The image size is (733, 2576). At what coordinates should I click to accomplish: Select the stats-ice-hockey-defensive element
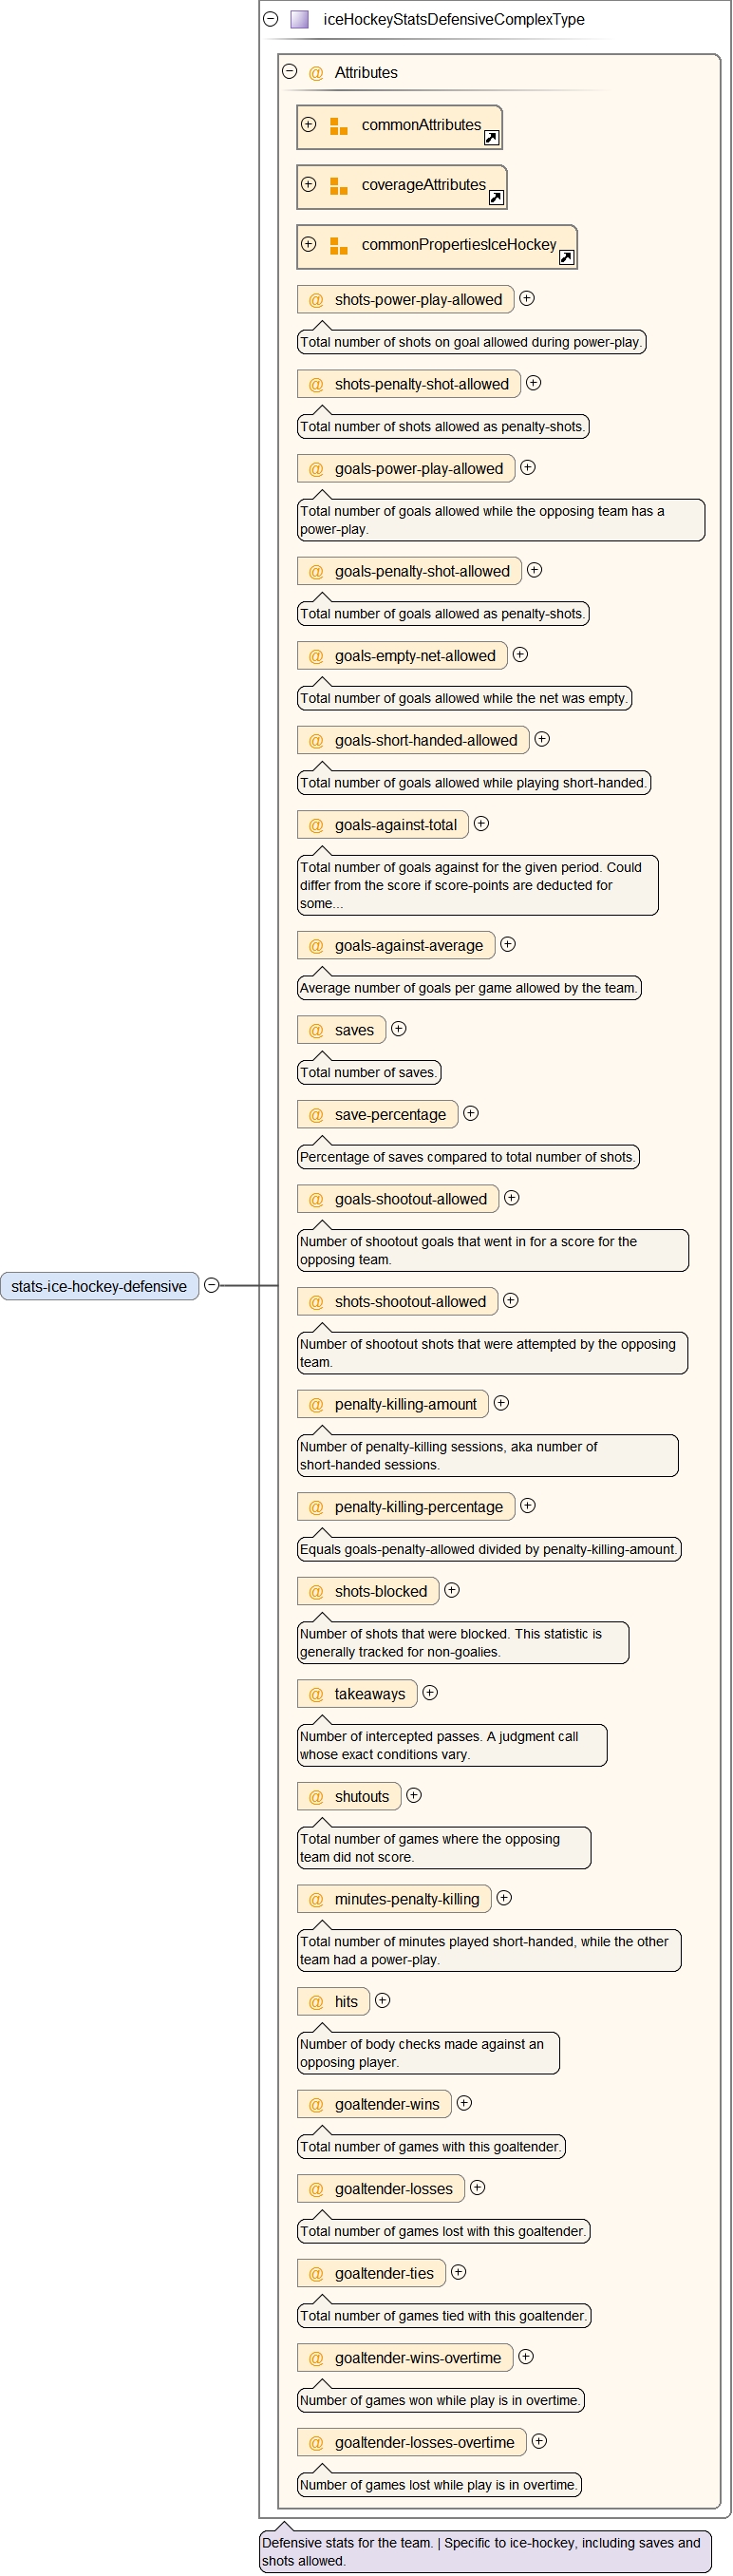click(99, 1287)
